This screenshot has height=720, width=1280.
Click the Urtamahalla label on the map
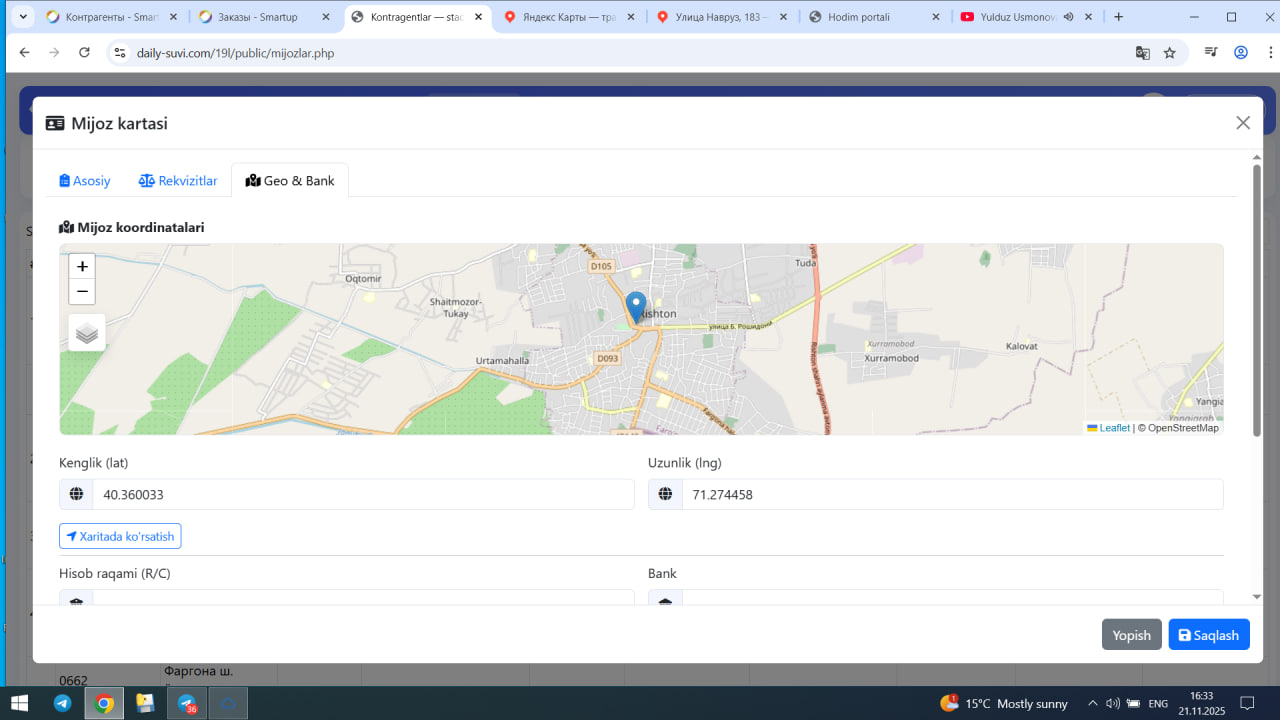(x=502, y=360)
